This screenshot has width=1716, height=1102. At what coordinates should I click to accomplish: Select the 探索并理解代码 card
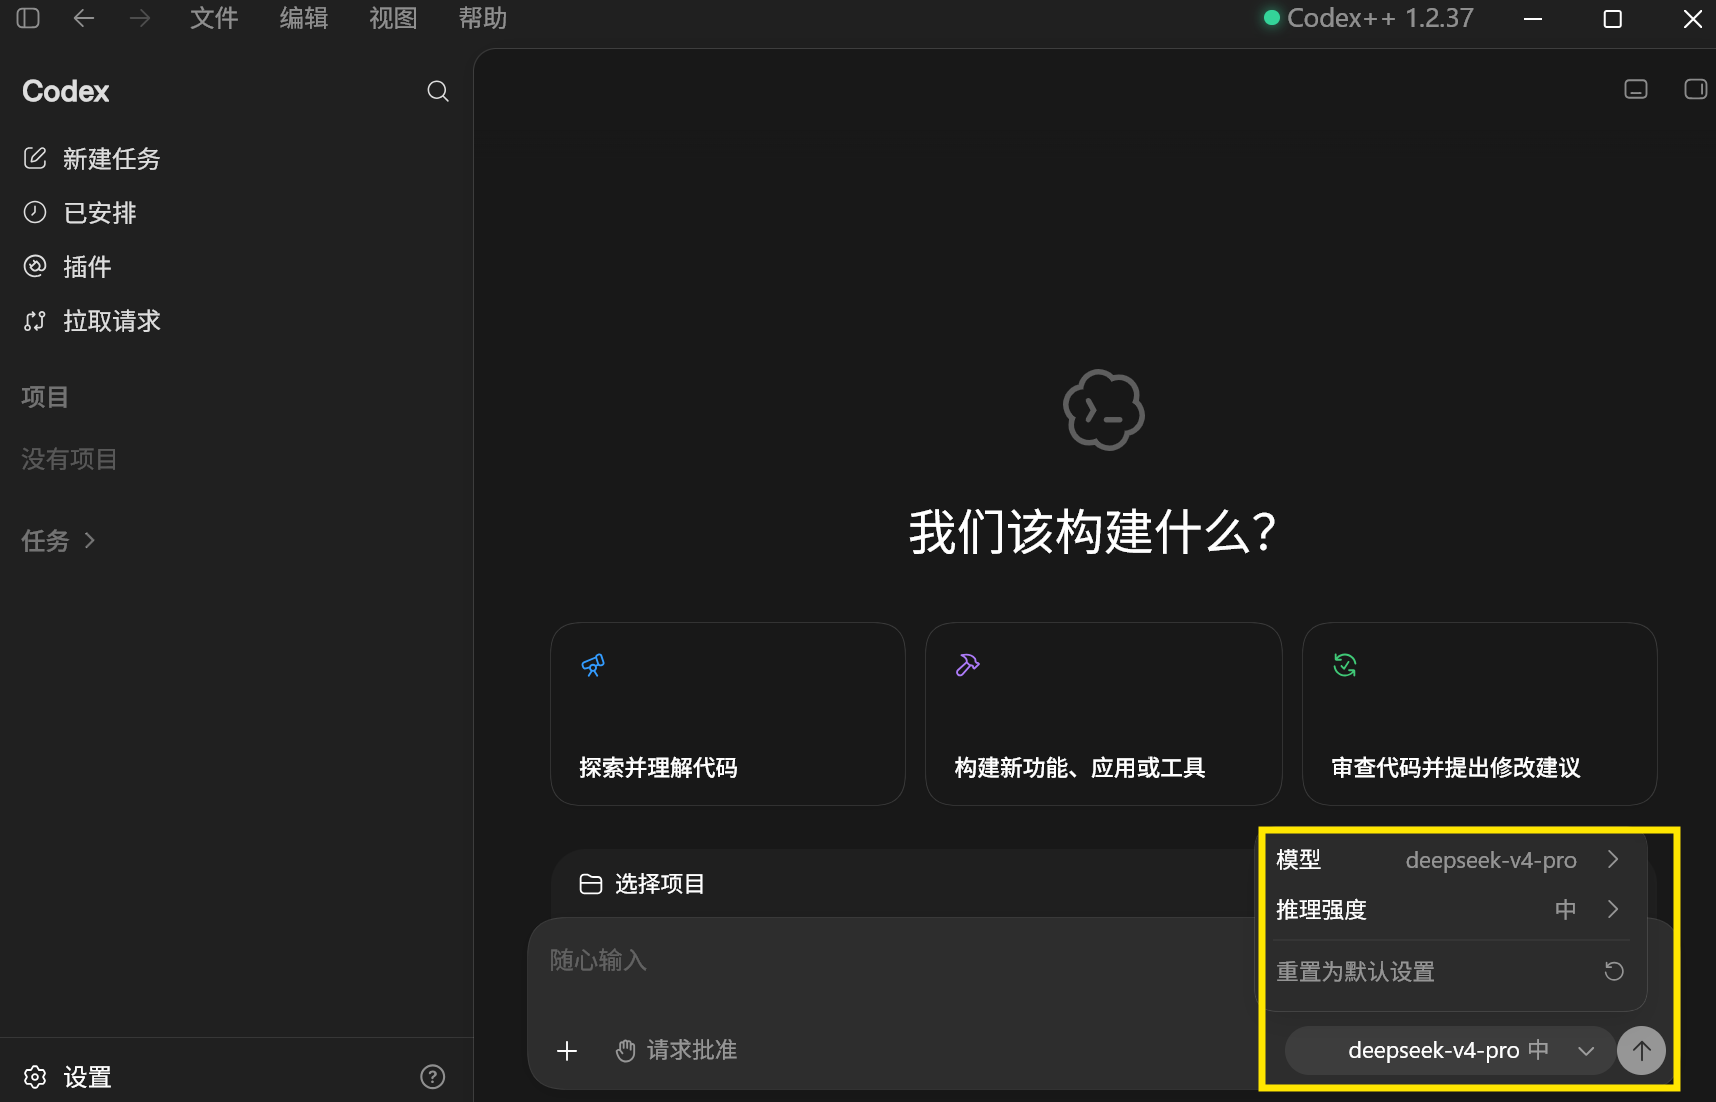728,714
